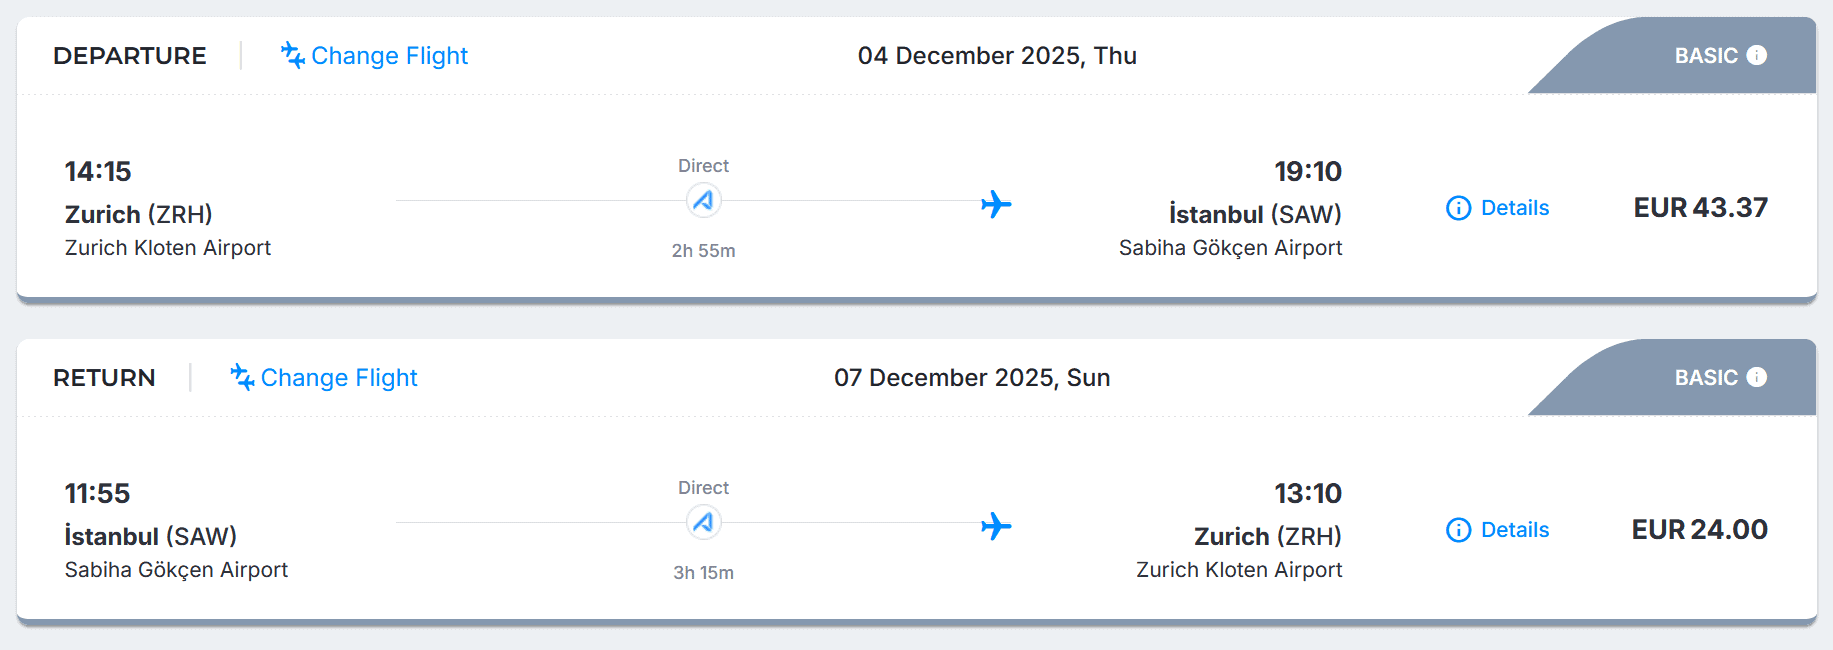
Task: Click the return Change Flight plane icon
Action: [x=242, y=377]
